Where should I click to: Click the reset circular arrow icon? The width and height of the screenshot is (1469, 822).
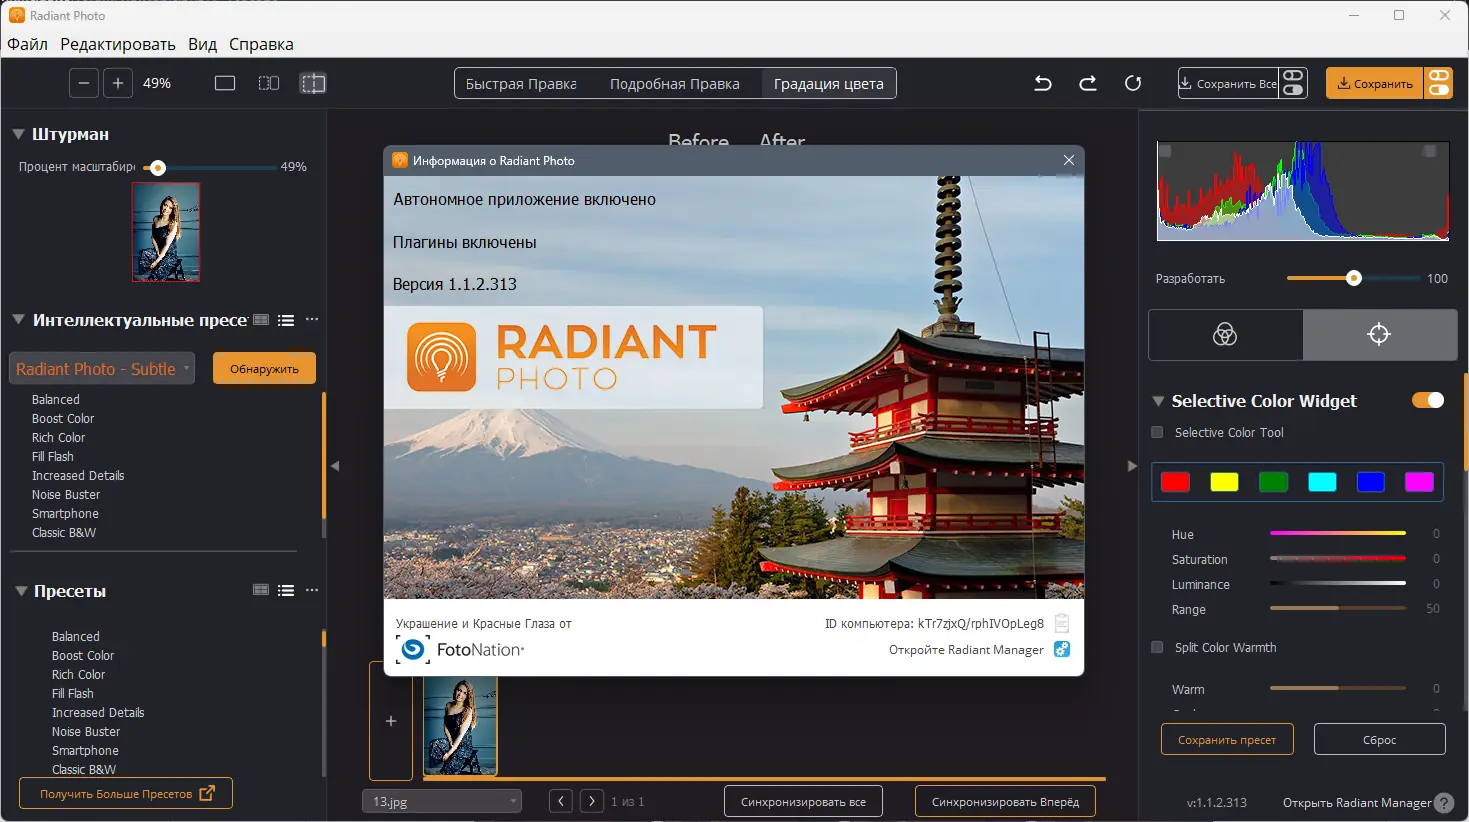click(x=1133, y=84)
